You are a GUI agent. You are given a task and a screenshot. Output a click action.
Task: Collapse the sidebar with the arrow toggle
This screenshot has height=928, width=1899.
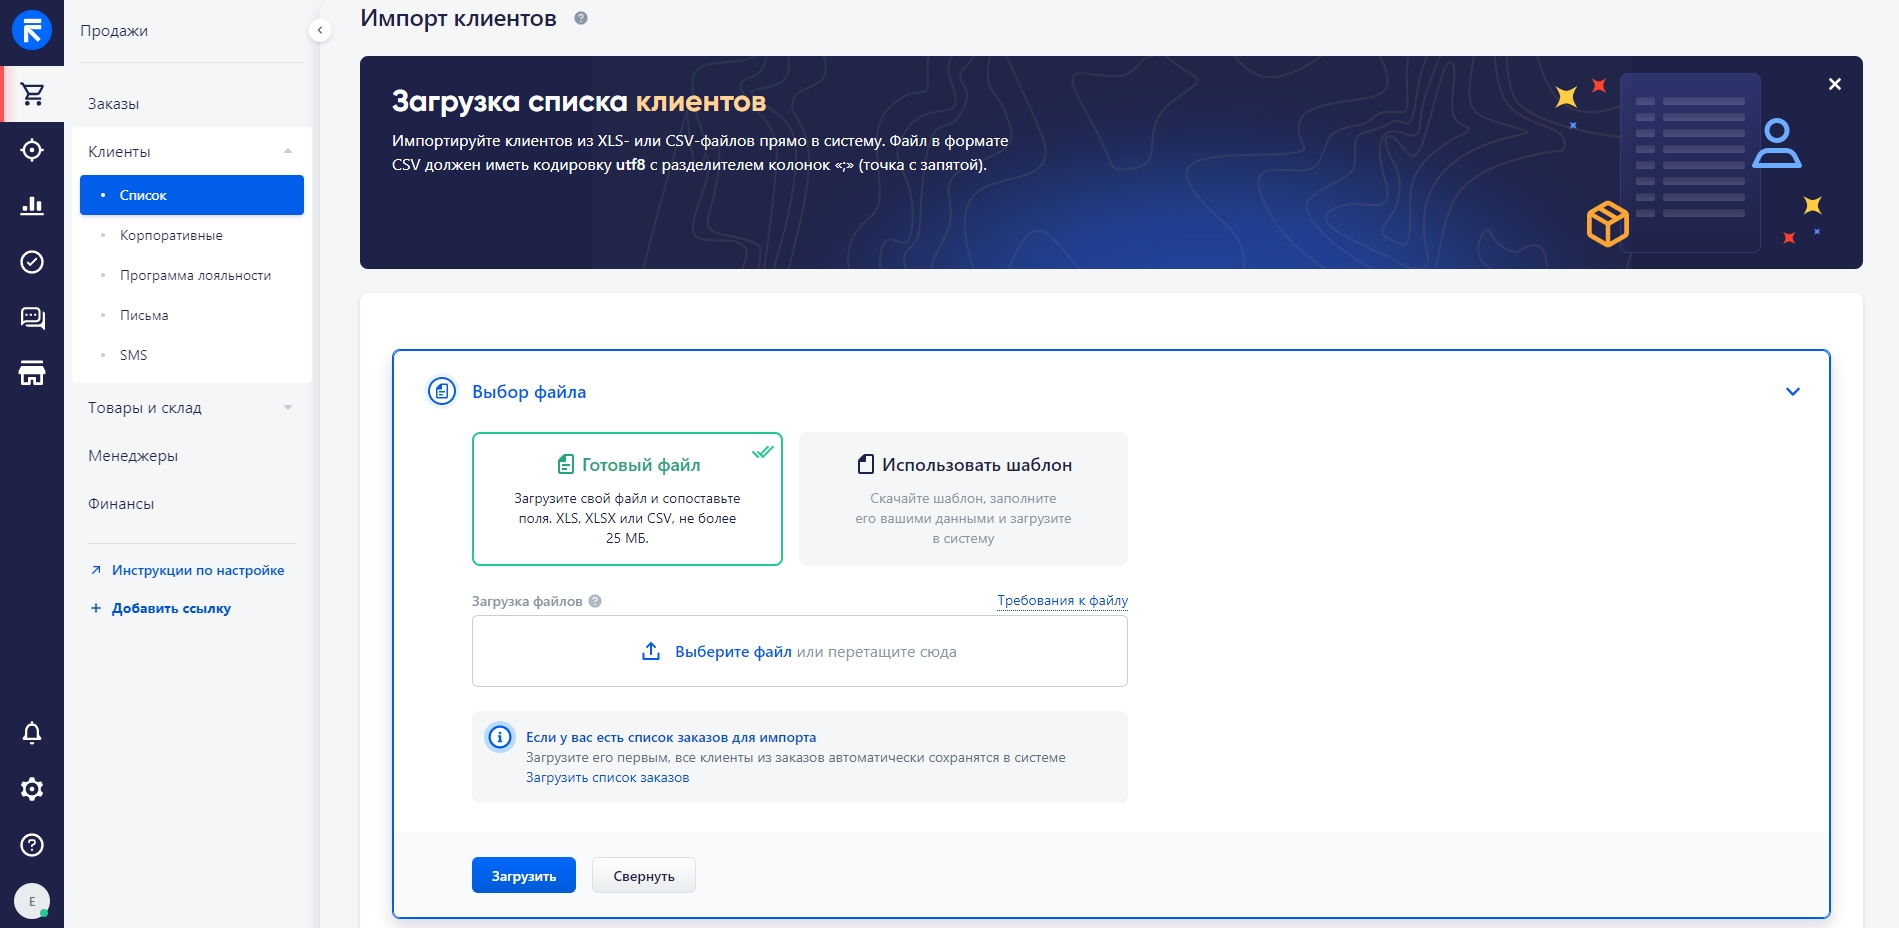pos(320,30)
